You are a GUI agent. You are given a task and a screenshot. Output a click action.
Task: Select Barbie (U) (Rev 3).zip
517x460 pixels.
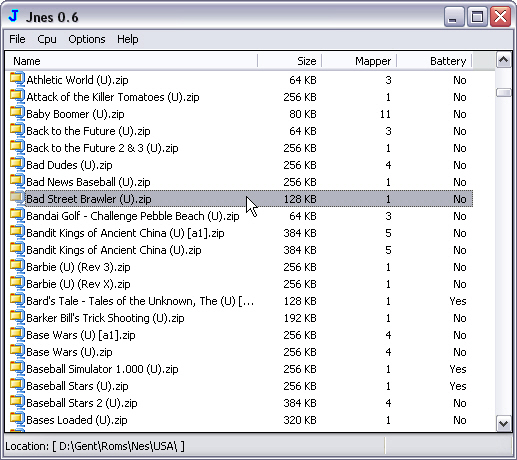coord(78,267)
